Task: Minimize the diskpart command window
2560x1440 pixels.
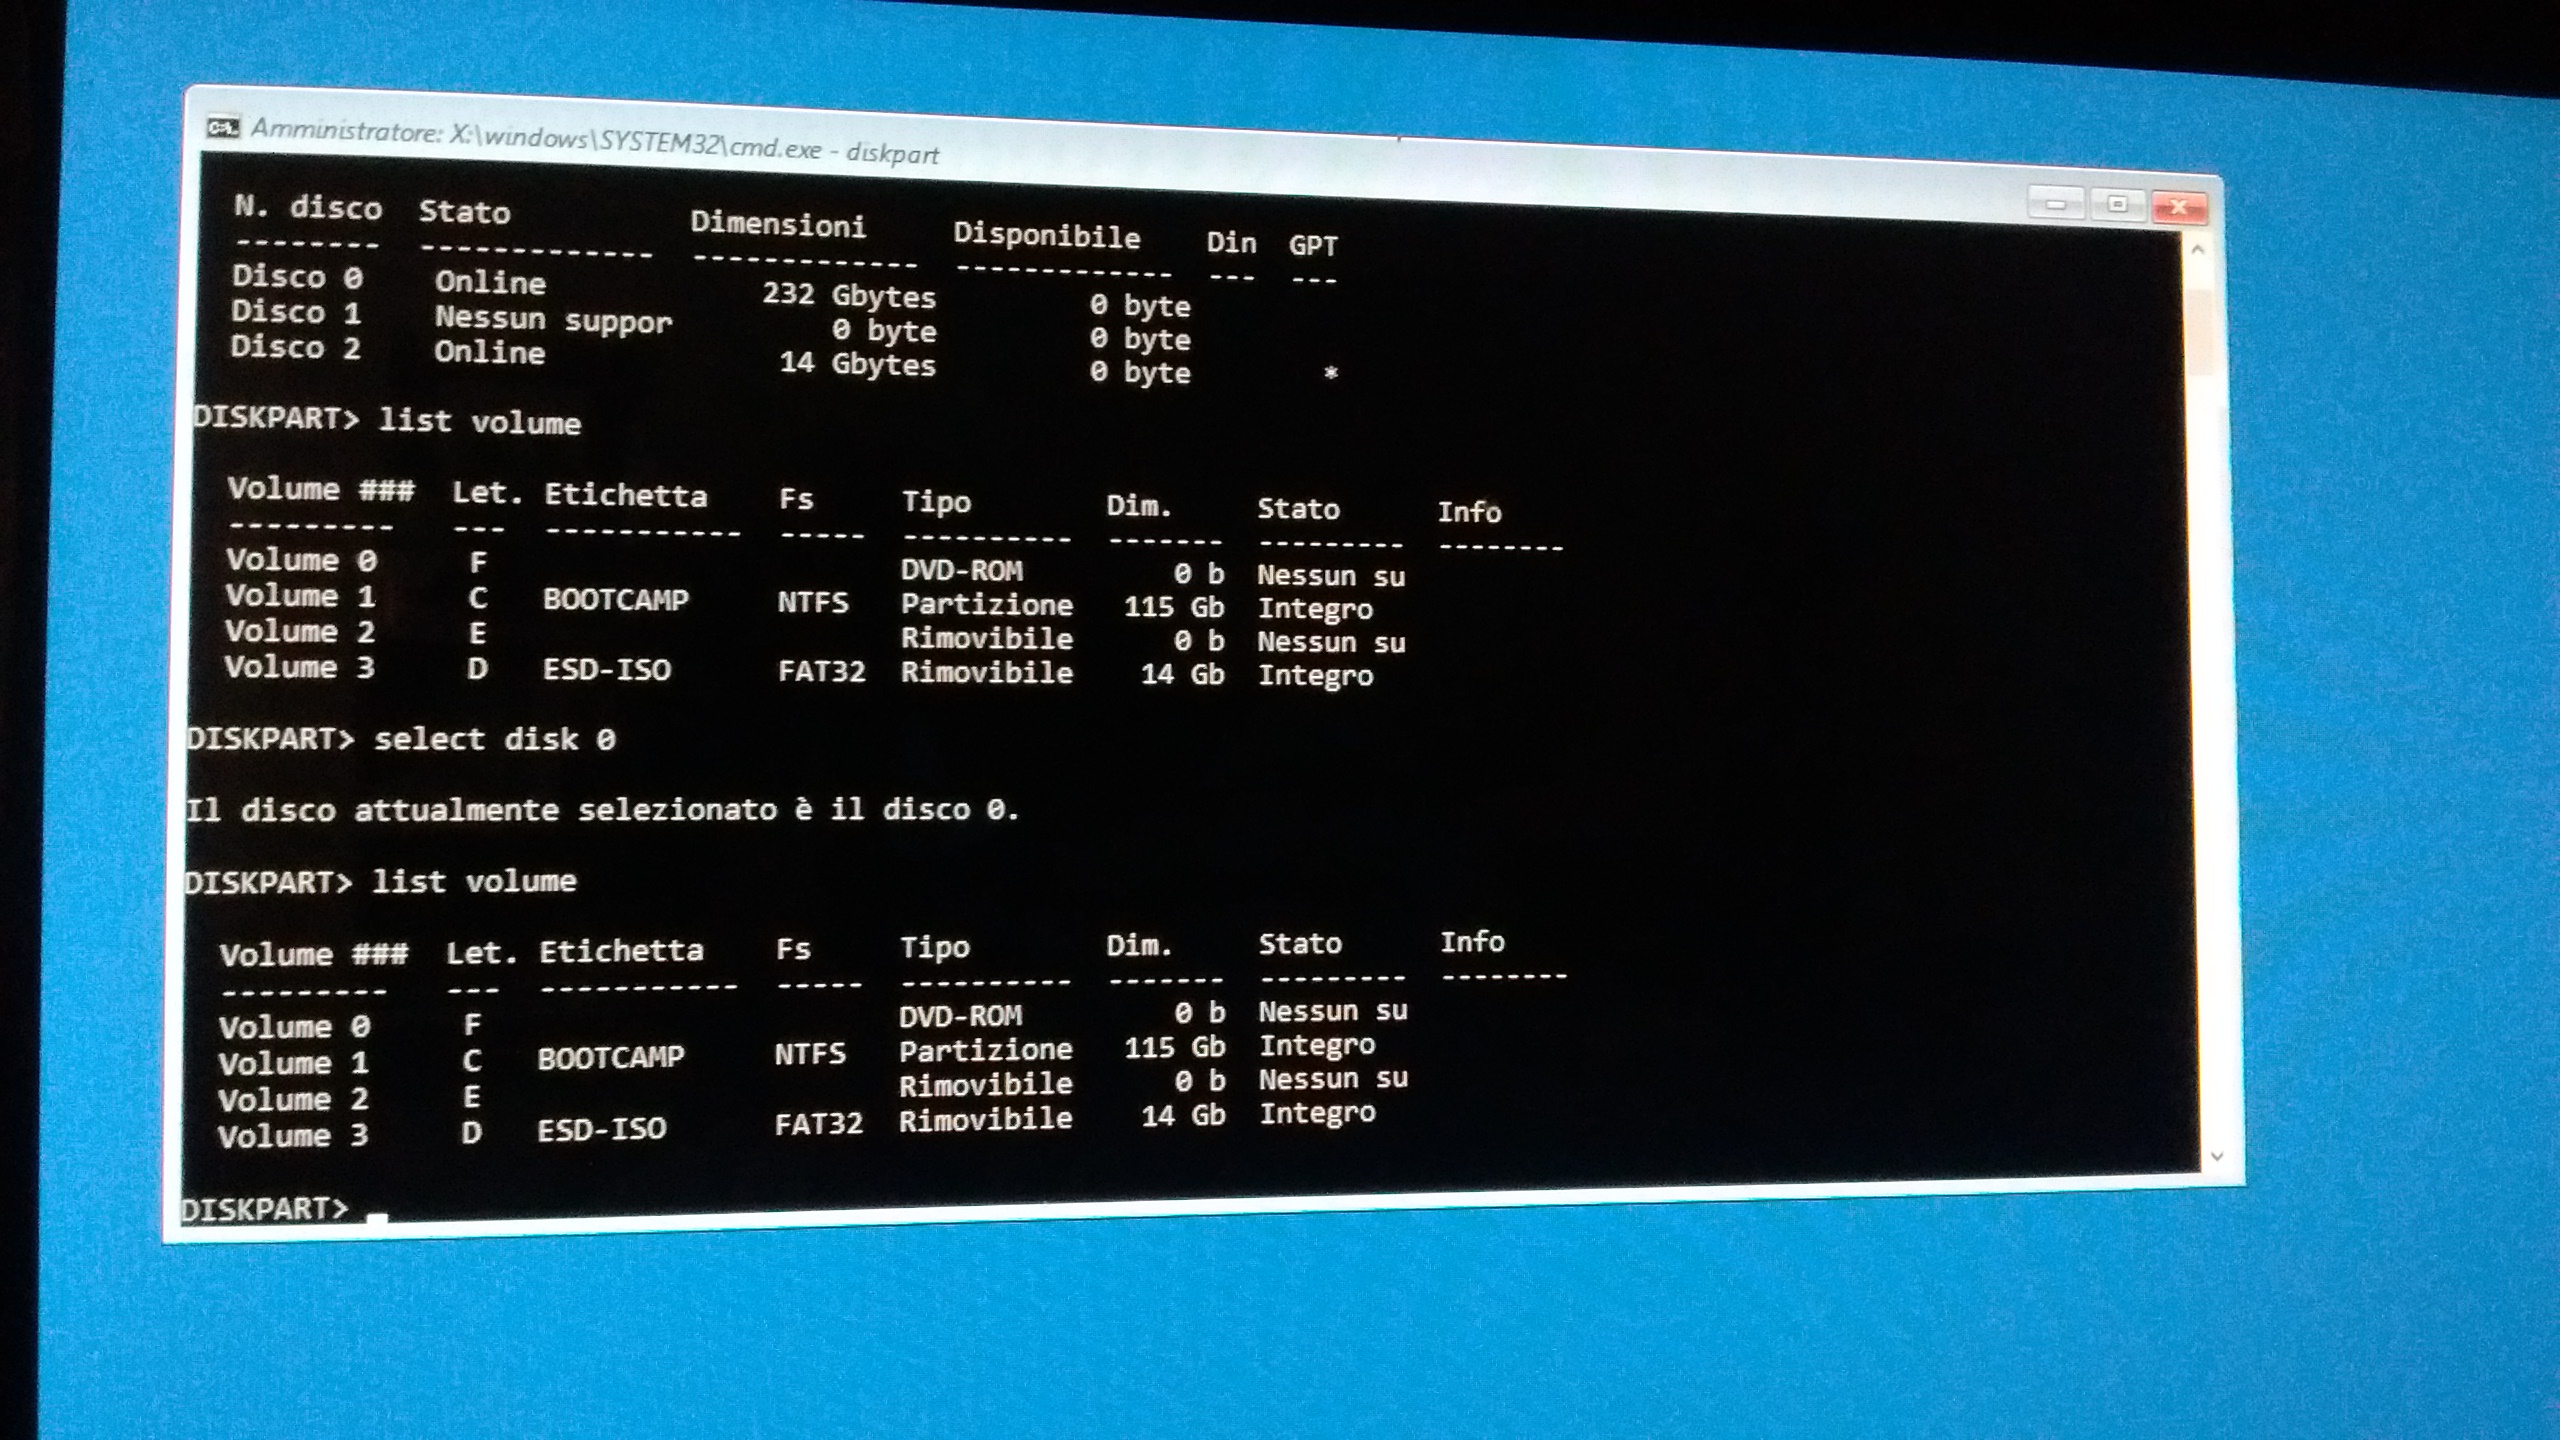Action: point(2056,204)
